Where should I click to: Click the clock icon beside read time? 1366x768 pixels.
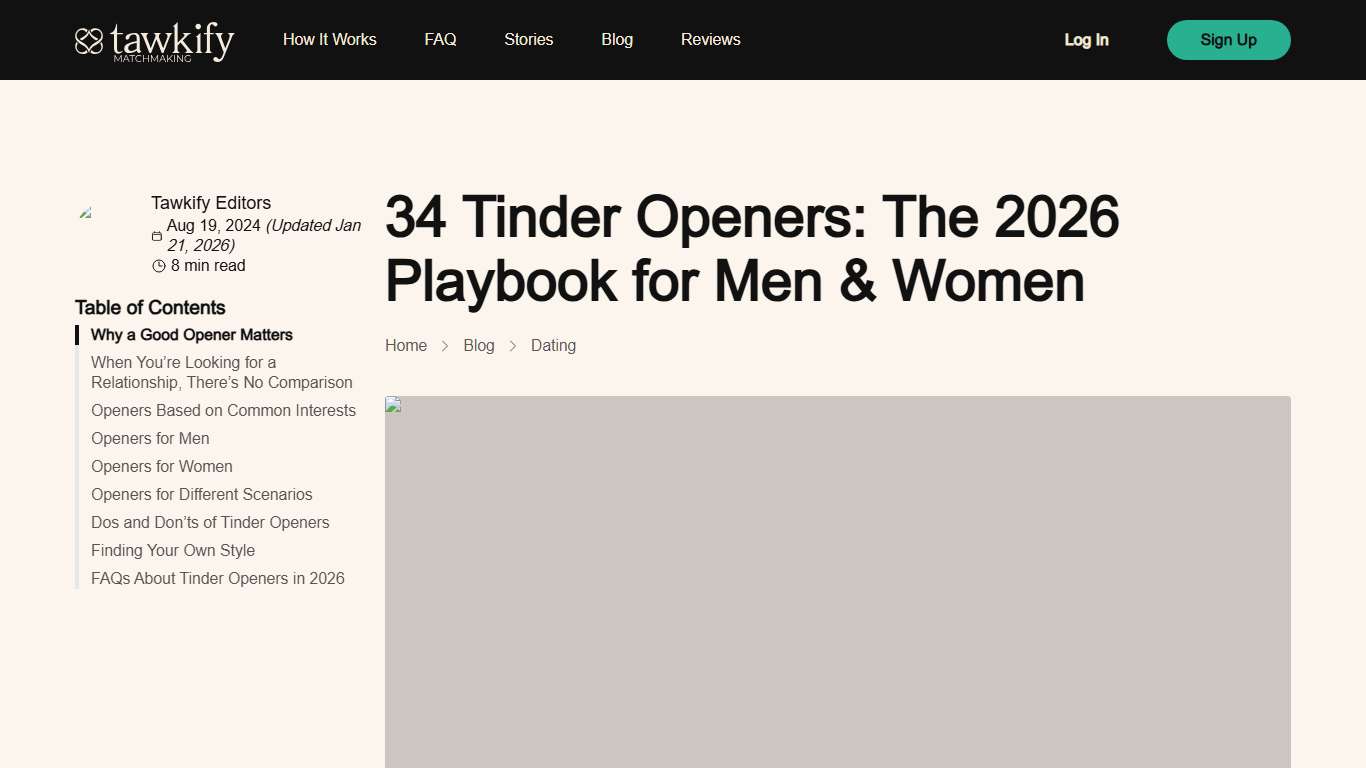tap(159, 265)
